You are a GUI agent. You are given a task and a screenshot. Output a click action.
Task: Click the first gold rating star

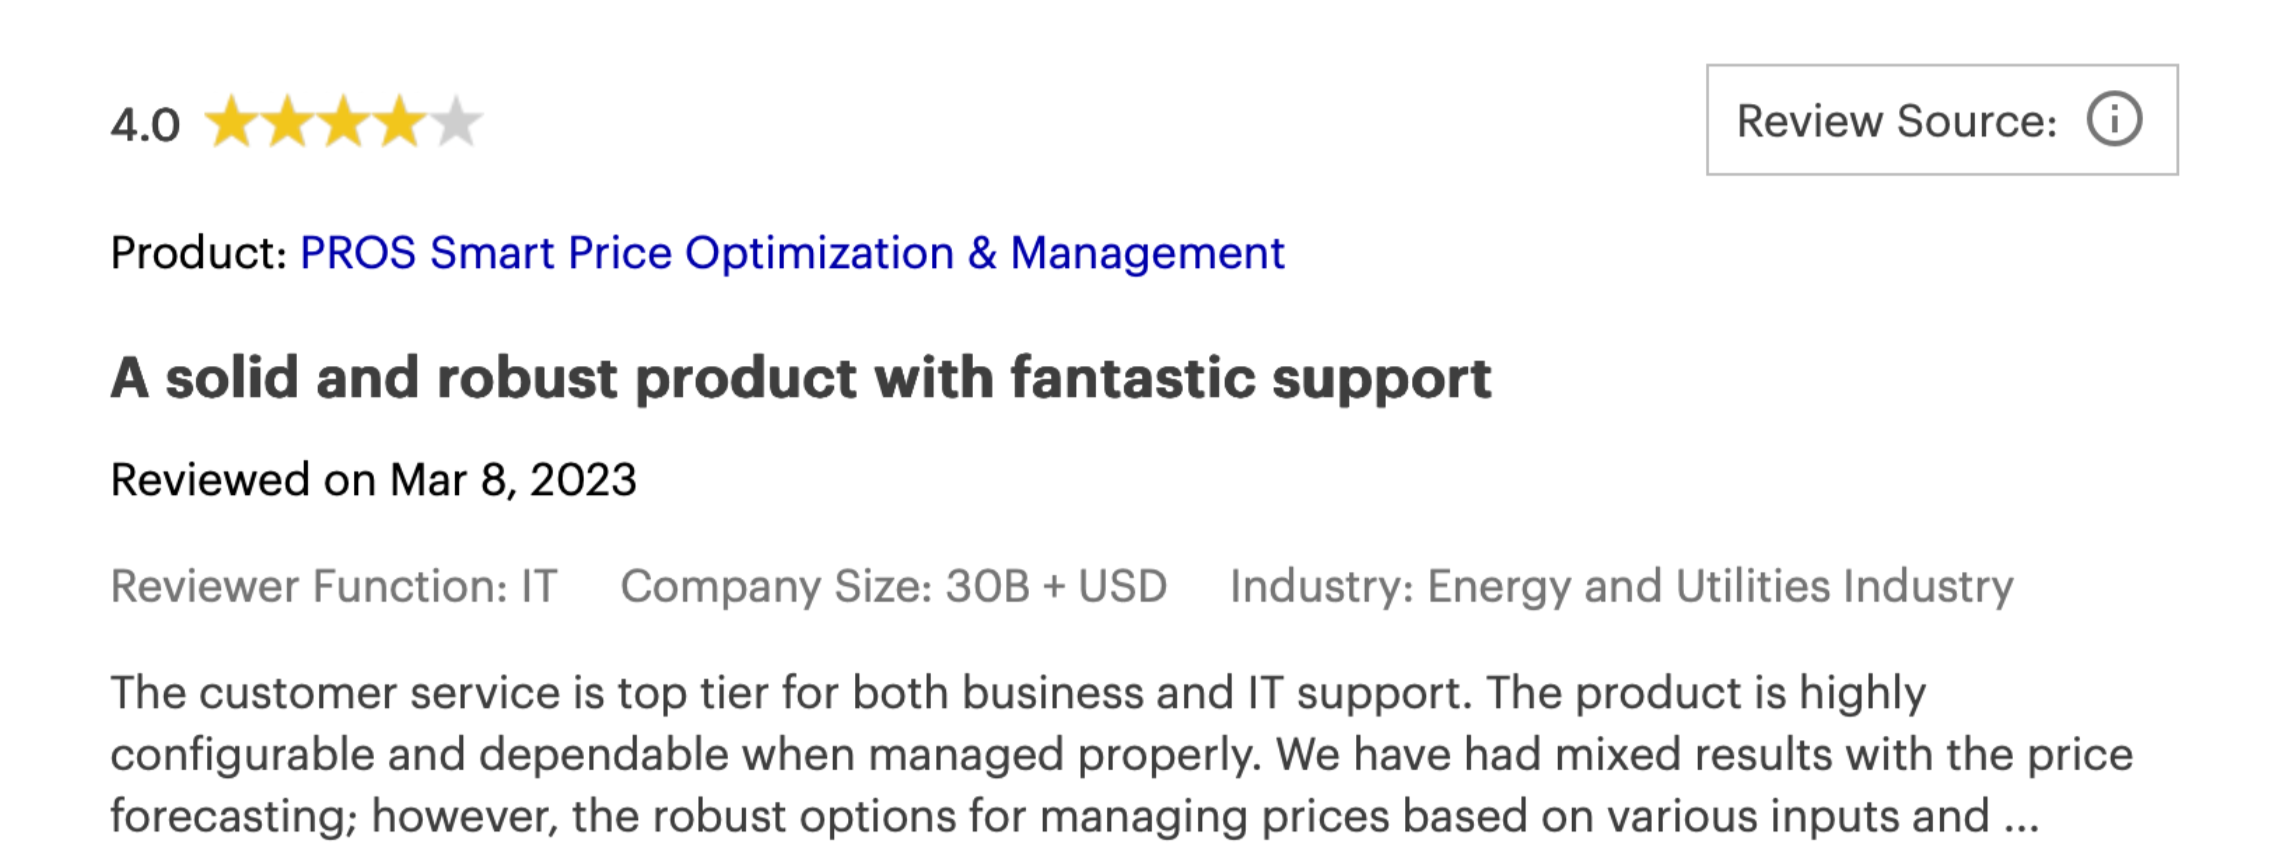(x=232, y=122)
